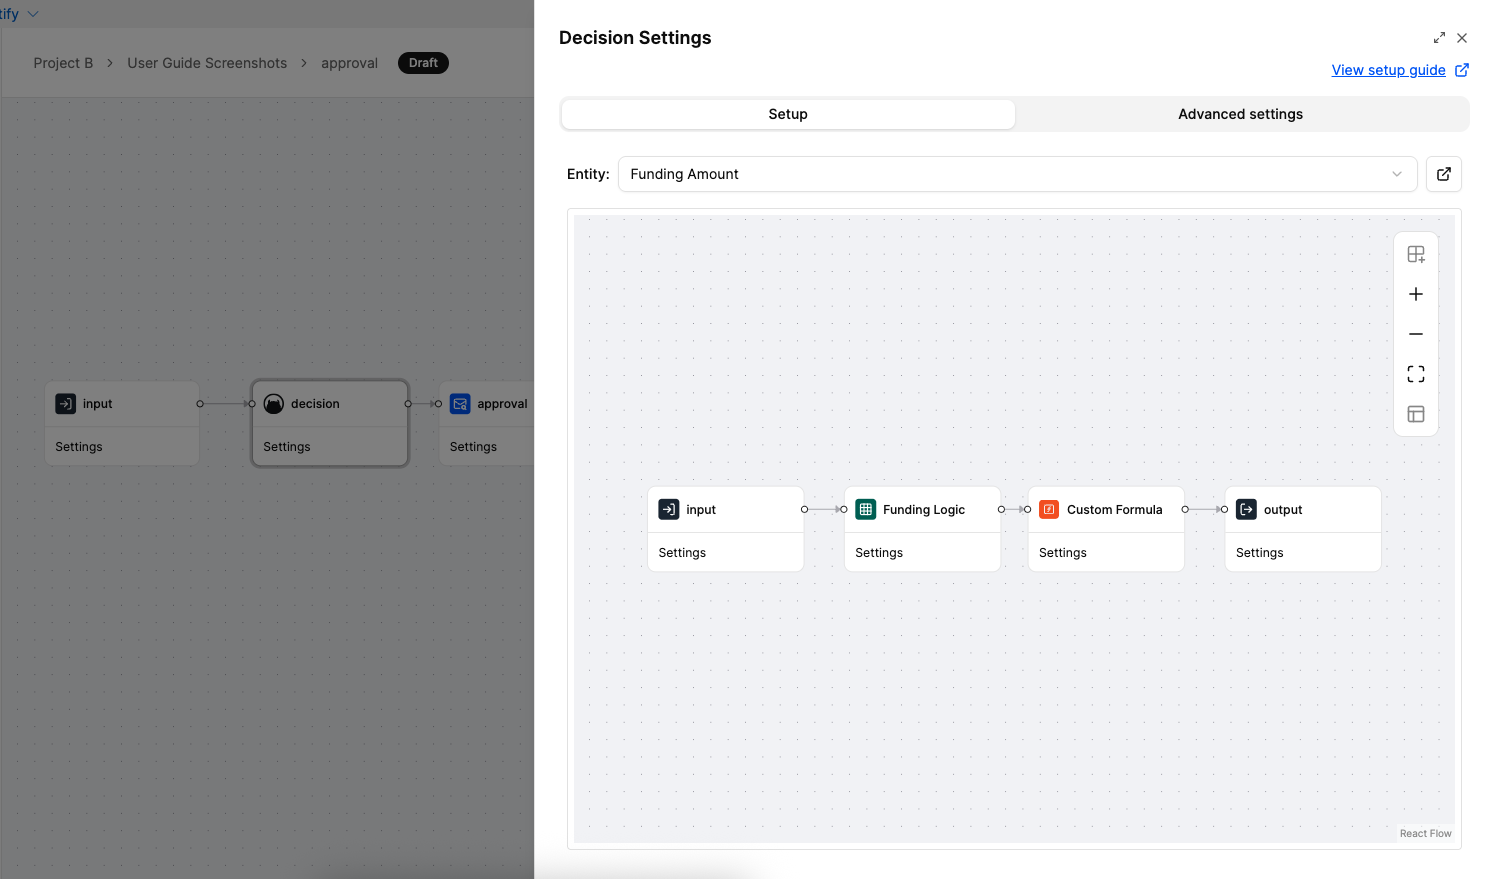Click the layout panel icon in canvas controls
The image size is (1491, 879).
pos(1416,414)
